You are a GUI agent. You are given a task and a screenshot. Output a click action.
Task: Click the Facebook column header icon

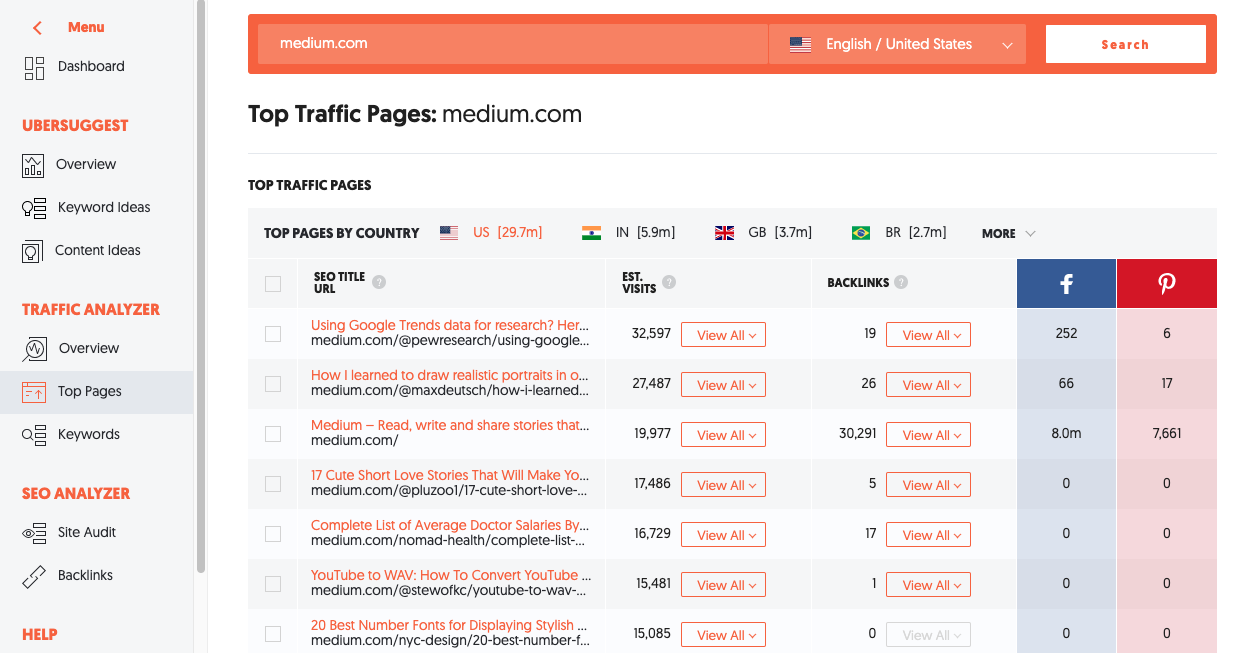coord(1066,284)
